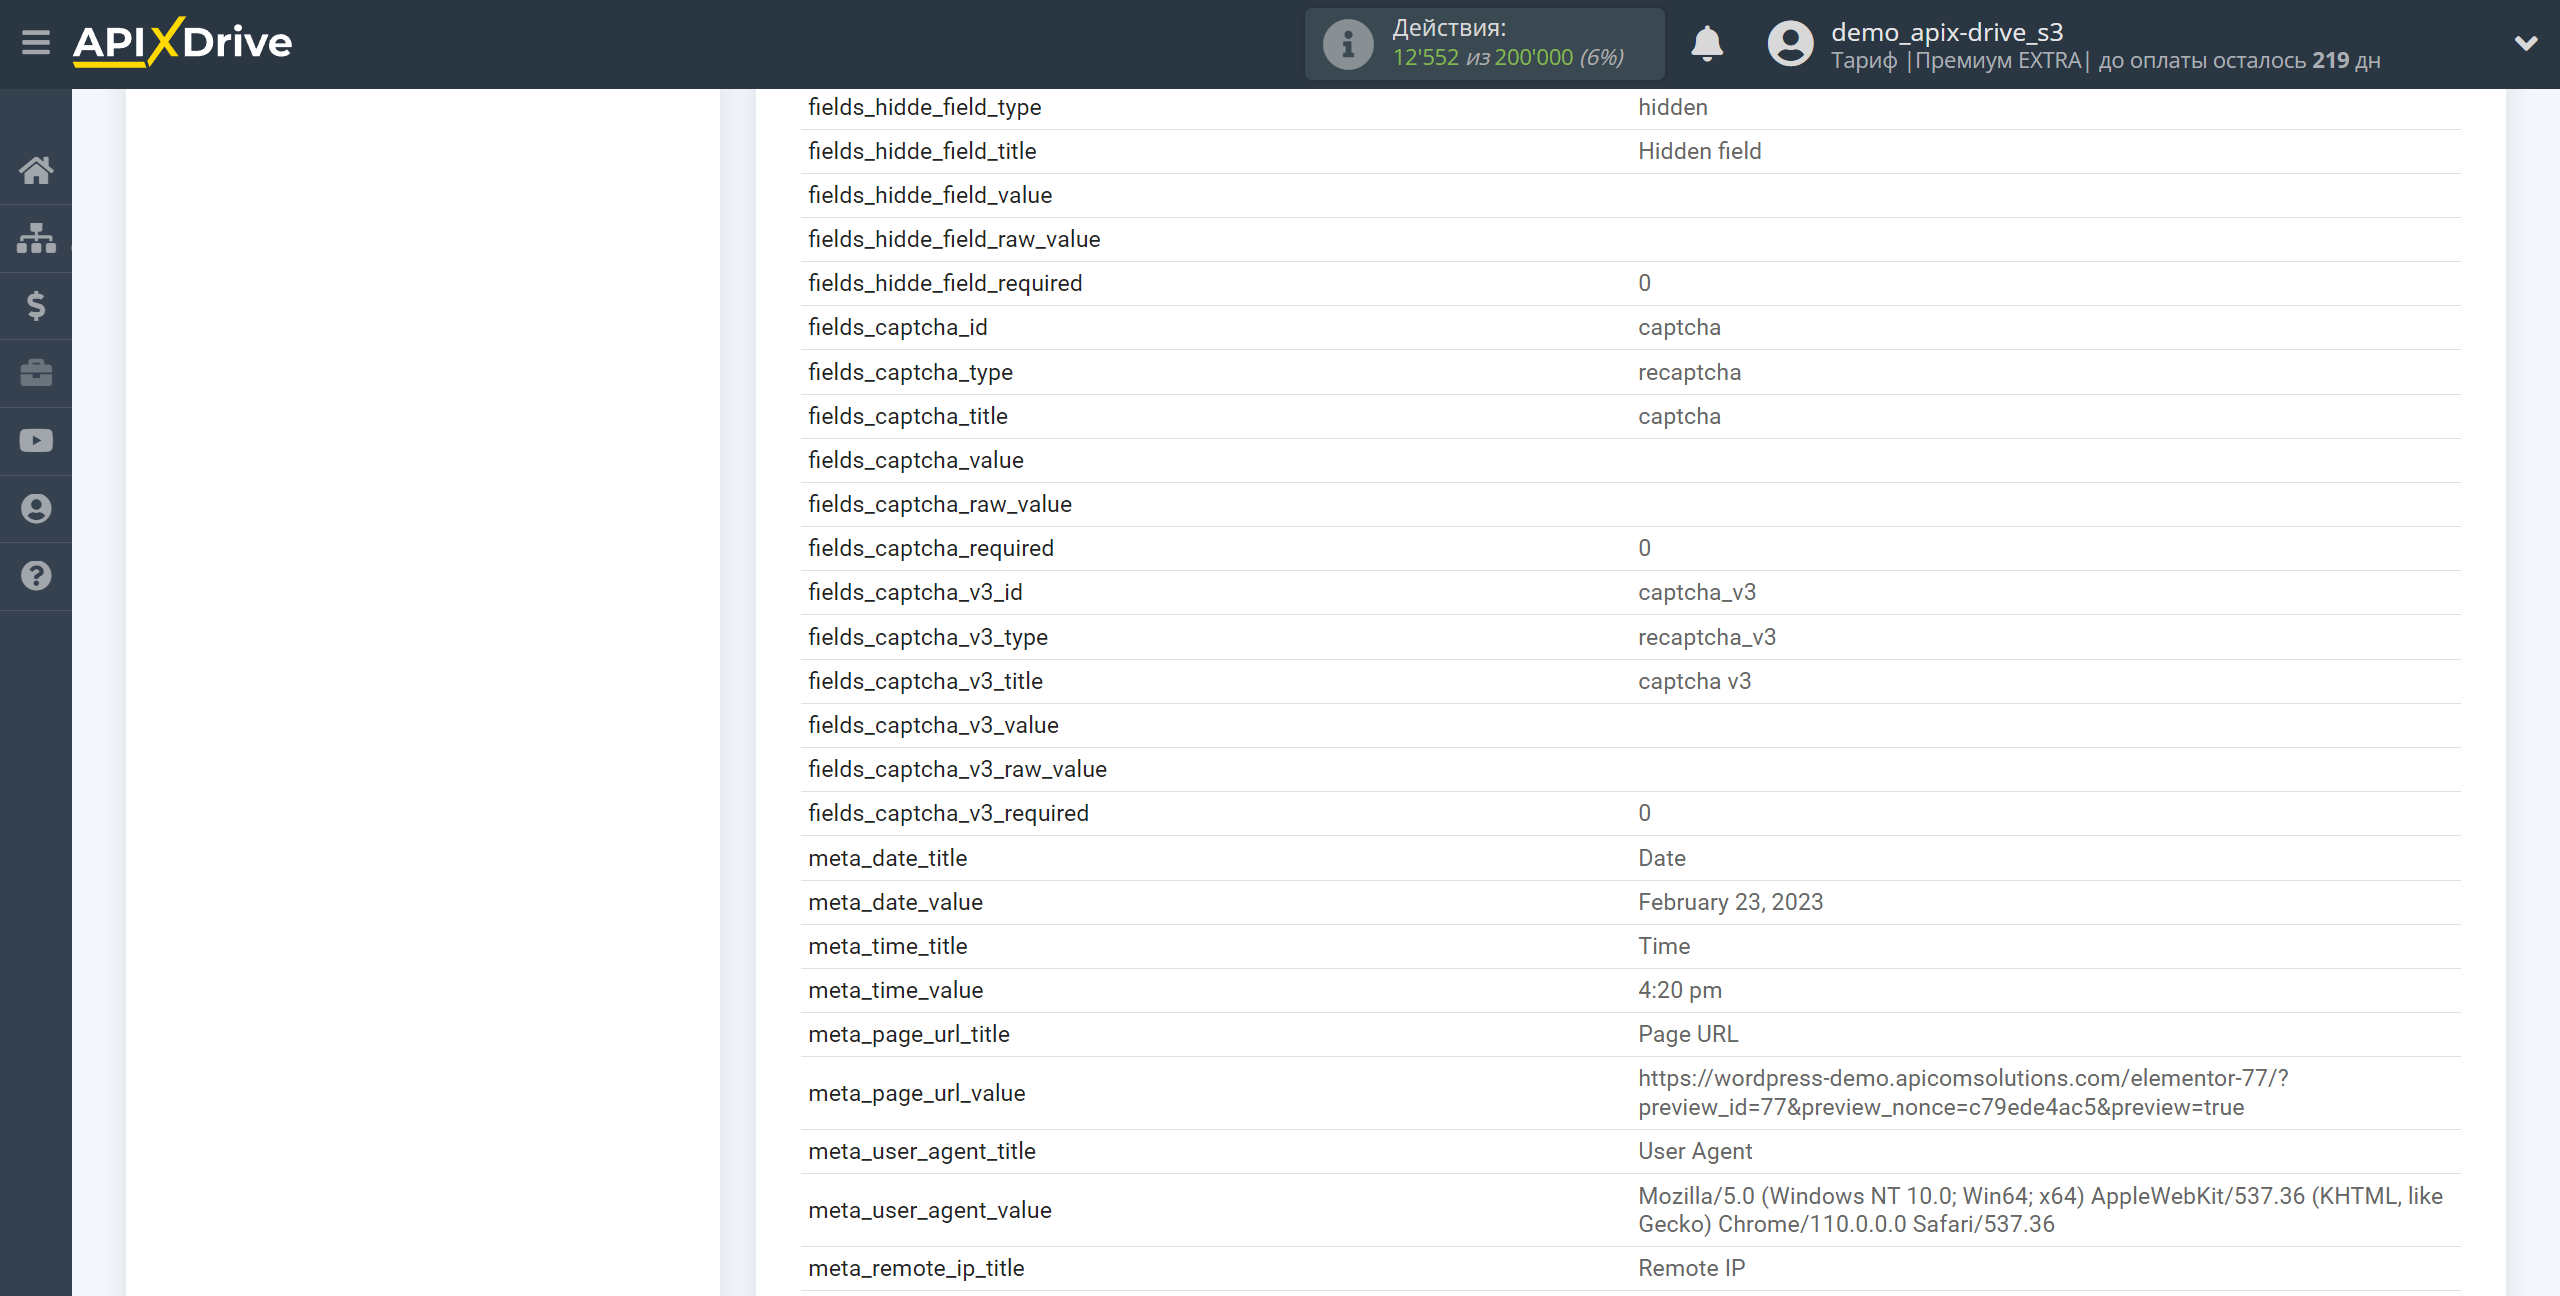Select the fields_captcha_required label
Screen dimensions: 2560x1296
(931, 548)
